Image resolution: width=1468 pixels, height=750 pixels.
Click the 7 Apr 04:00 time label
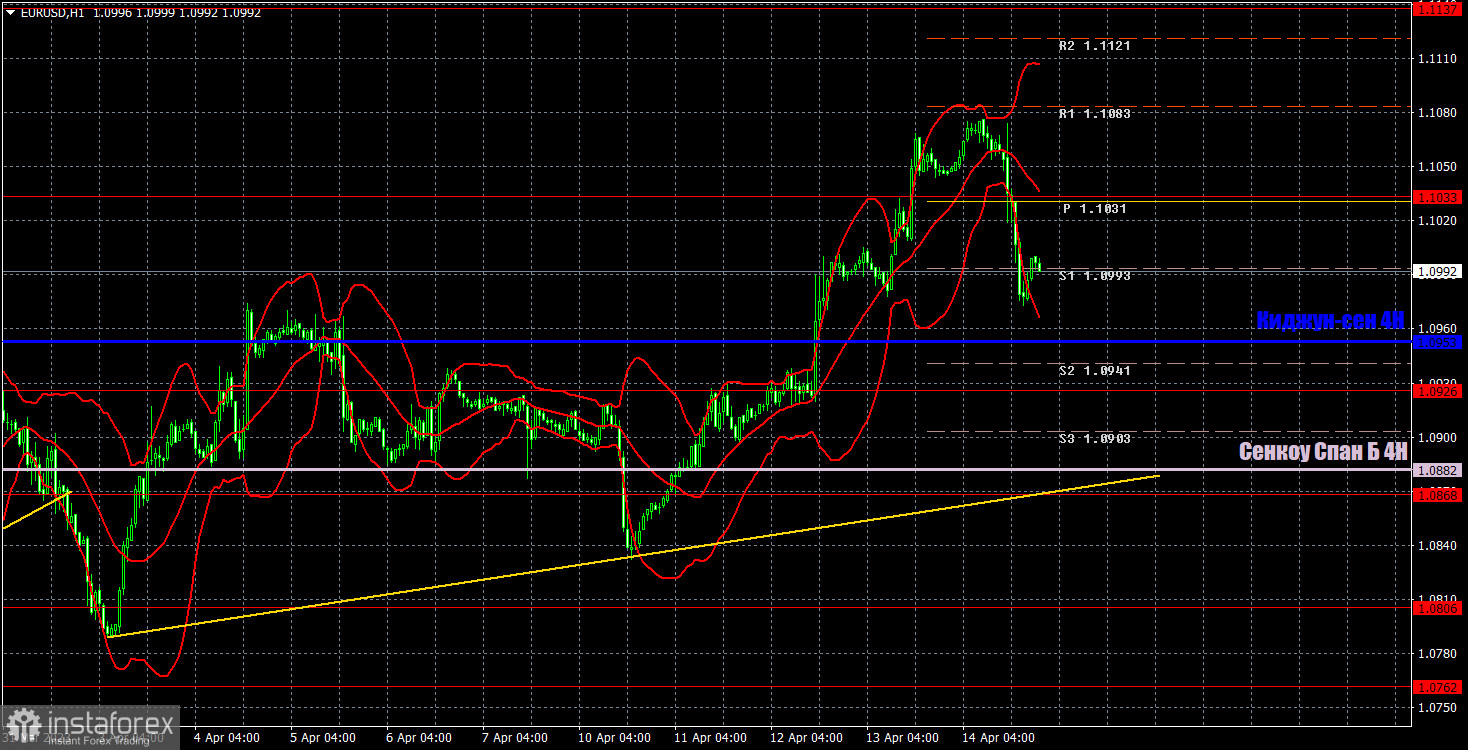point(514,738)
